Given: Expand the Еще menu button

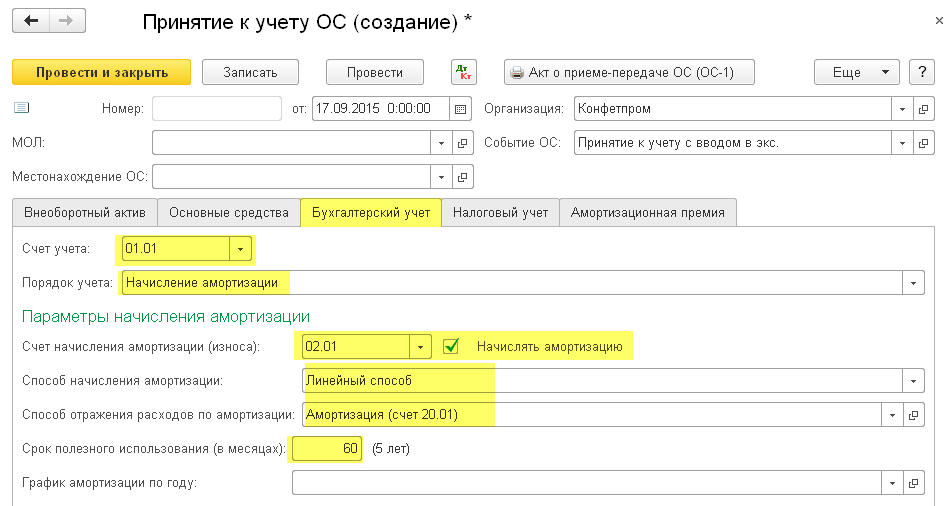Looking at the screenshot, I should tap(856, 72).
